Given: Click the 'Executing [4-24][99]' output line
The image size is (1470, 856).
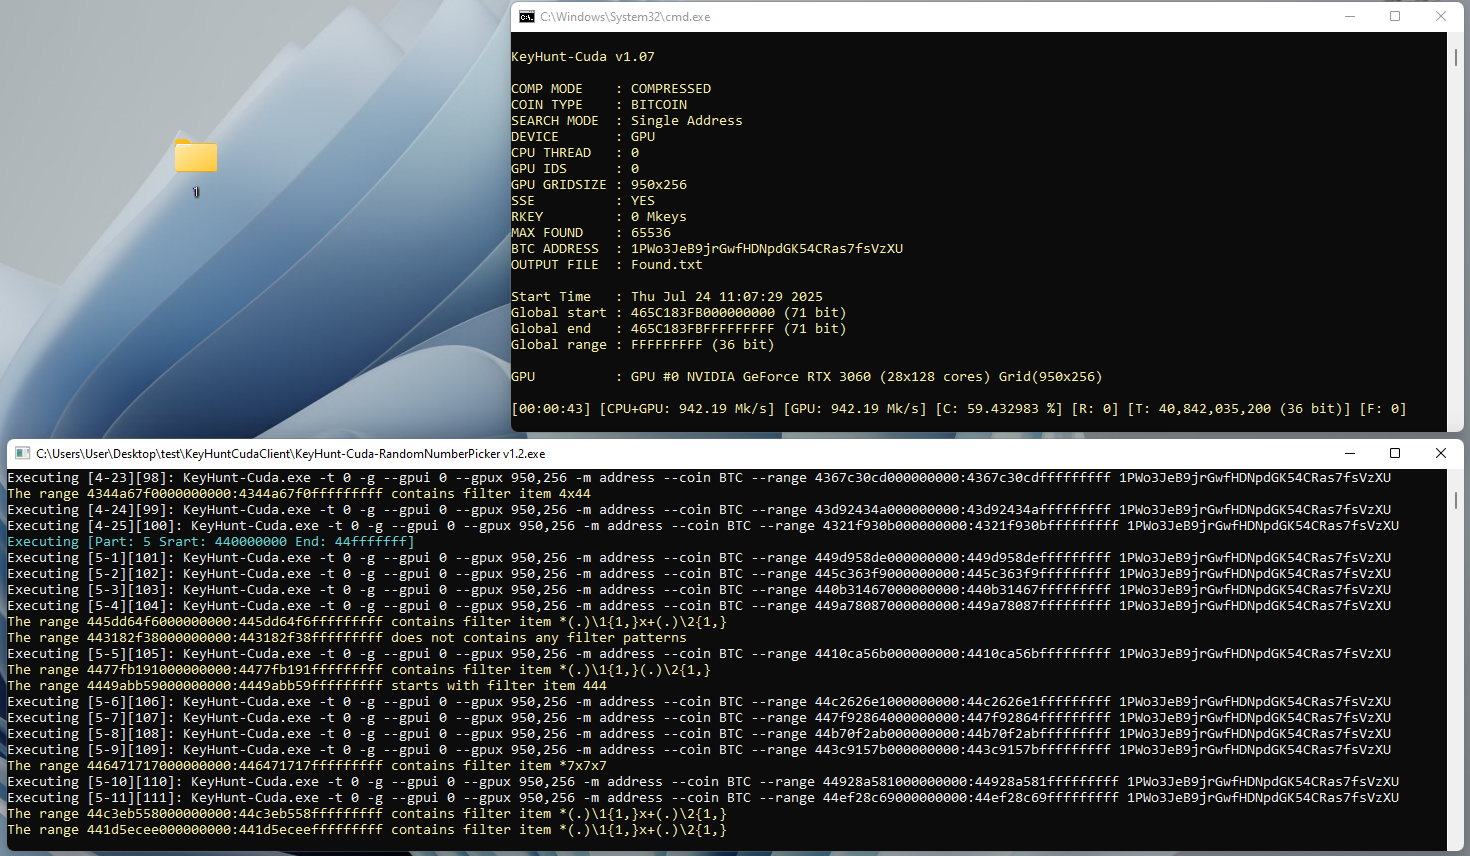Looking at the screenshot, I should (x=699, y=510).
